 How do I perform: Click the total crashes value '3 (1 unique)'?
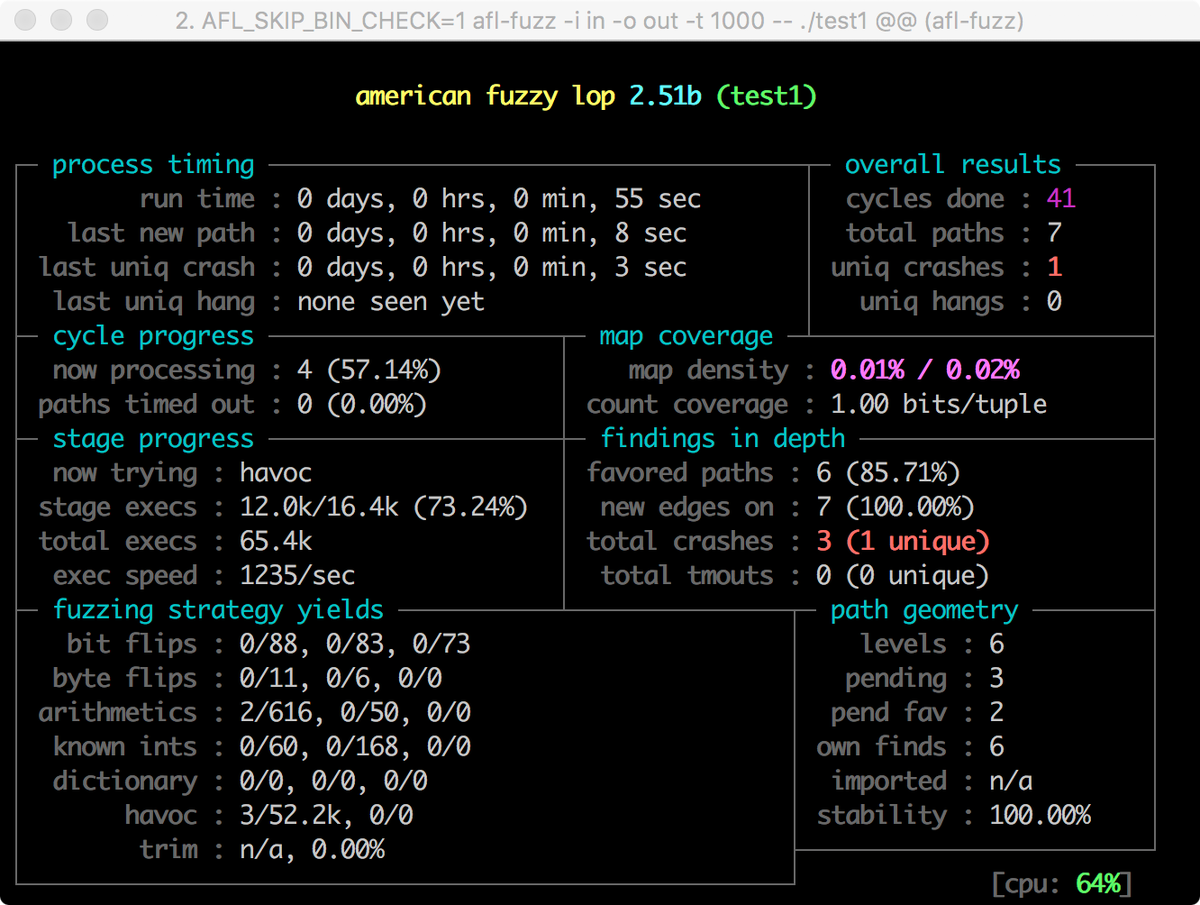(x=903, y=541)
